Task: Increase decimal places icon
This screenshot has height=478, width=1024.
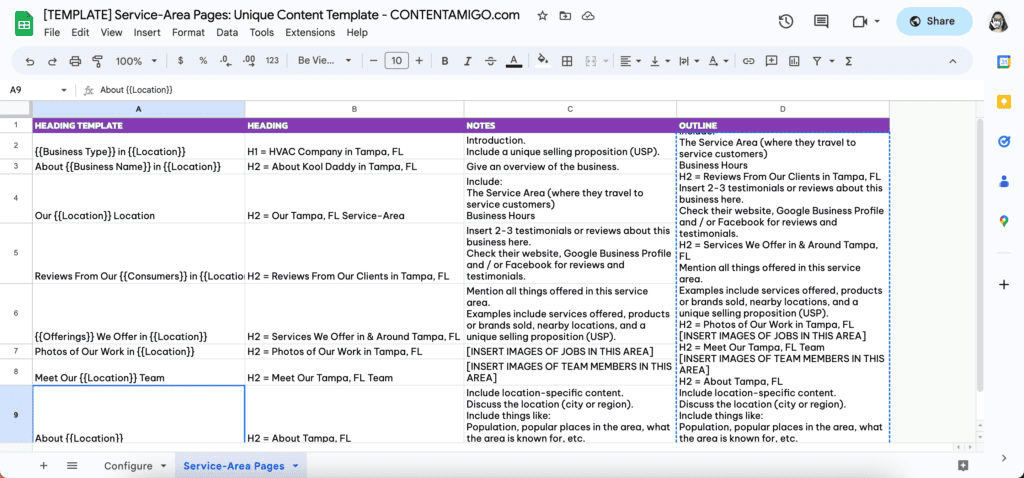Action: pos(249,61)
